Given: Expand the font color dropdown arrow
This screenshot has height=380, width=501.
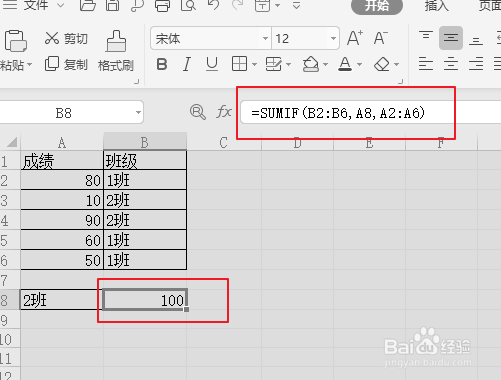Looking at the screenshot, I should tap(359, 64).
